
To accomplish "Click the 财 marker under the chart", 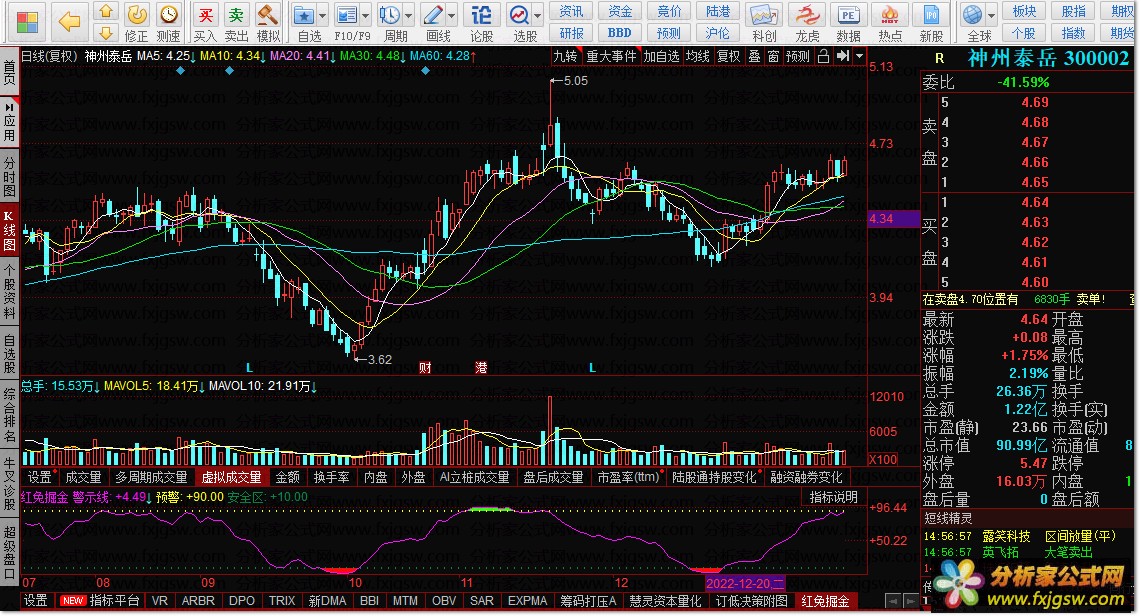I will tap(425, 368).
